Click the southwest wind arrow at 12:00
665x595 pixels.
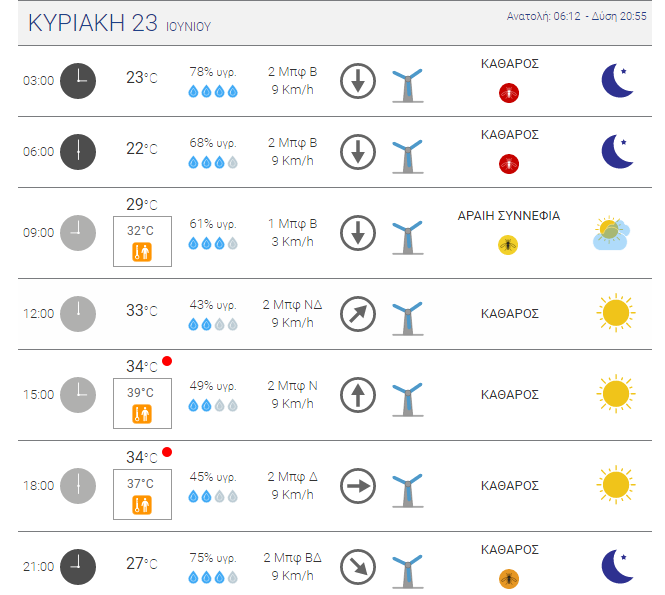(358, 314)
